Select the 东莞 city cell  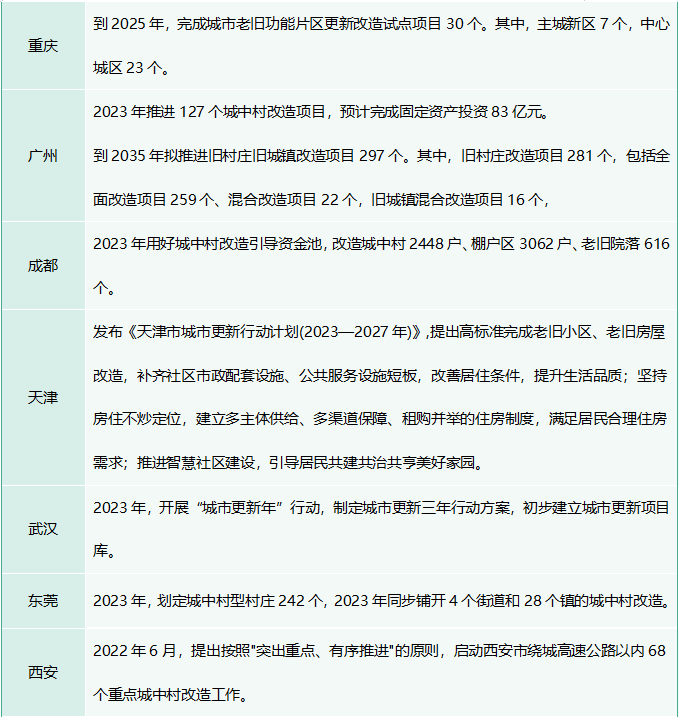[x=42, y=601]
